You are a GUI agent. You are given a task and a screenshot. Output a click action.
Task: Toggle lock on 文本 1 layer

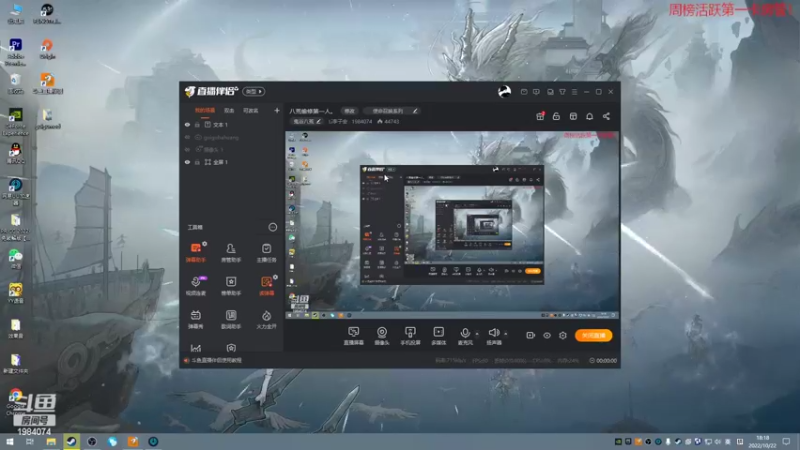point(197,124)
